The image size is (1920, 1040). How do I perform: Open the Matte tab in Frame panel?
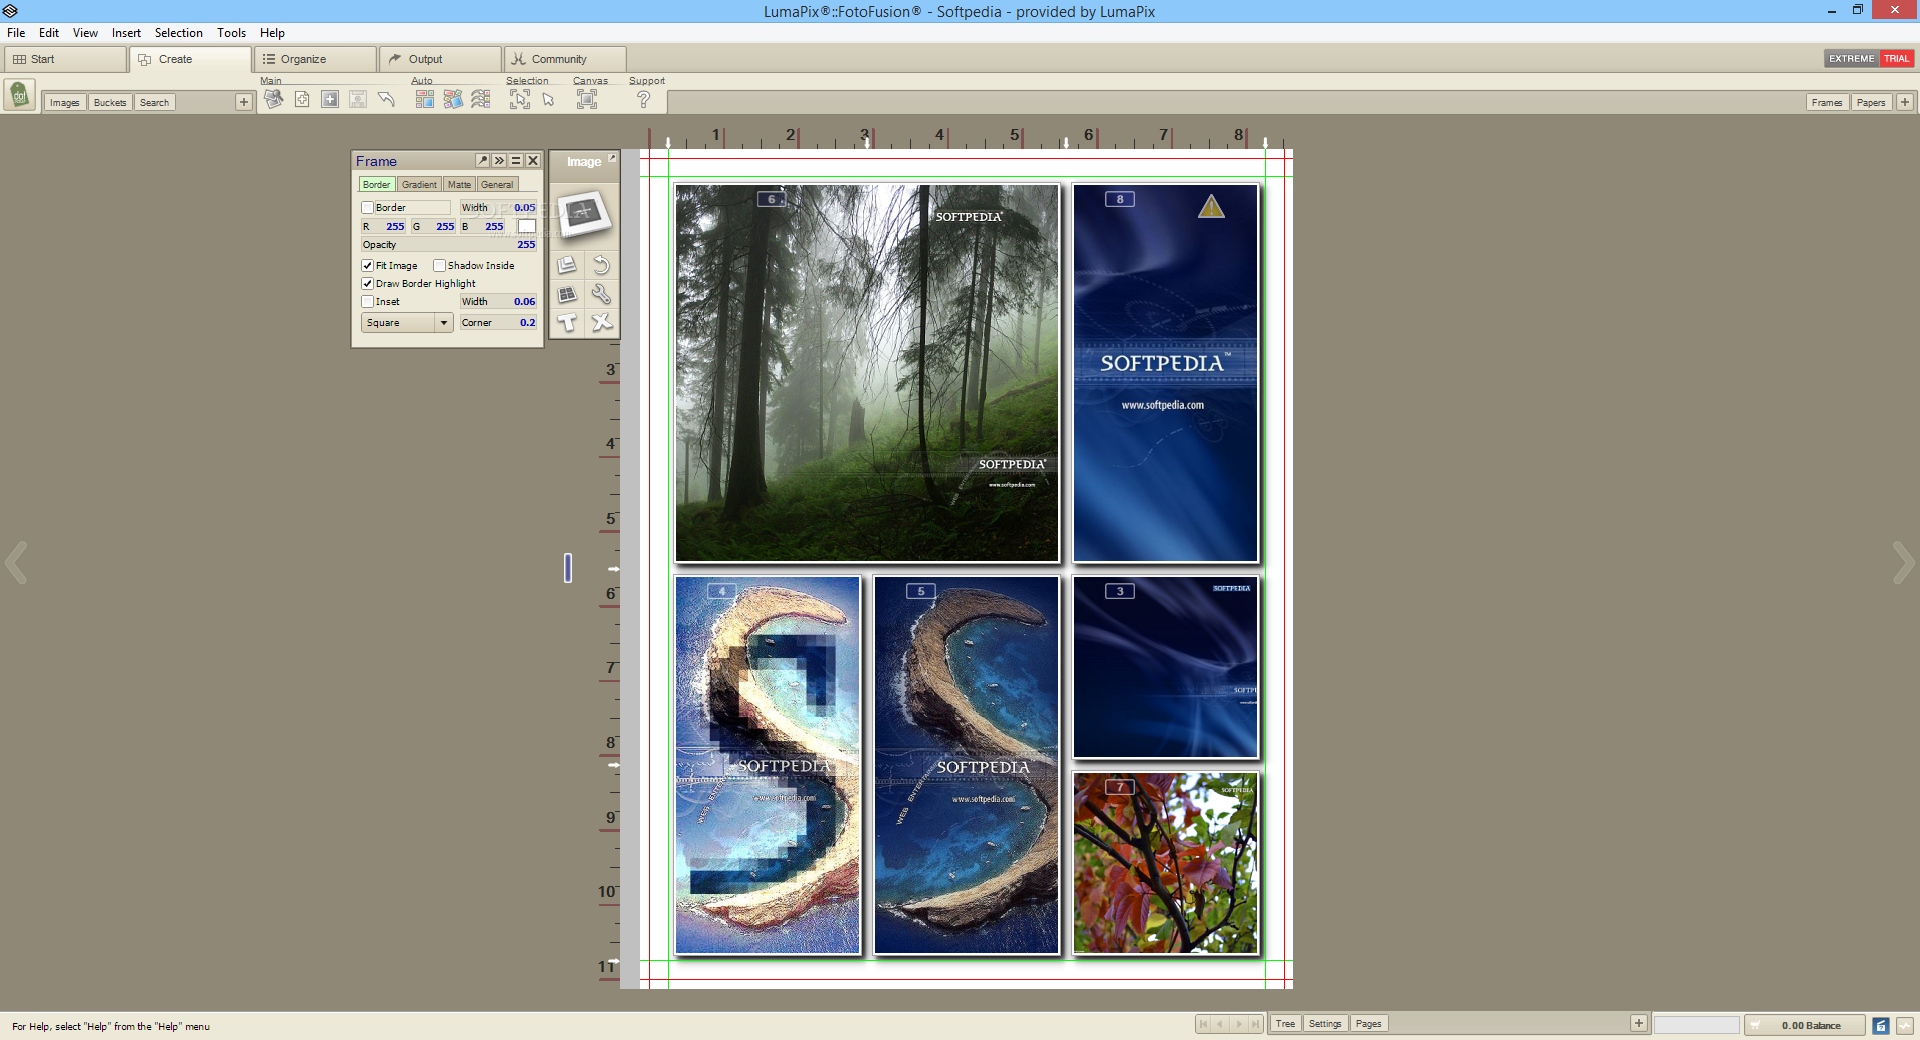[x=459, y=185]
